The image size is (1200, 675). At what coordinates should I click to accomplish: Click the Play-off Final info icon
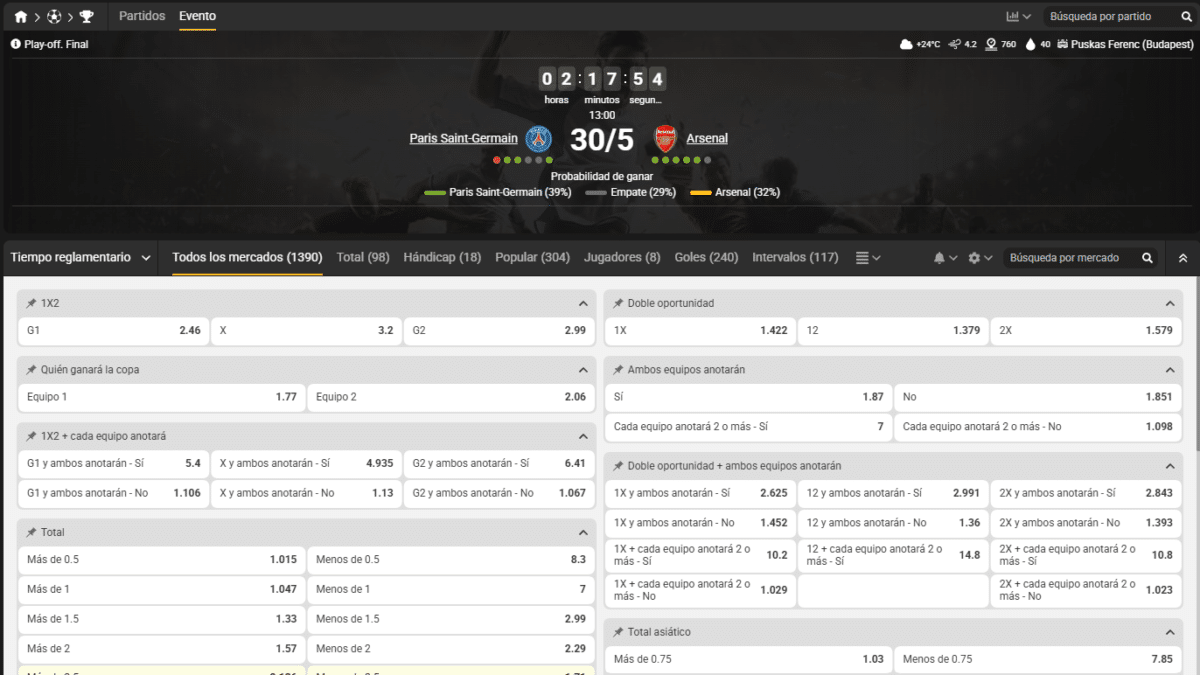[15, 44]
